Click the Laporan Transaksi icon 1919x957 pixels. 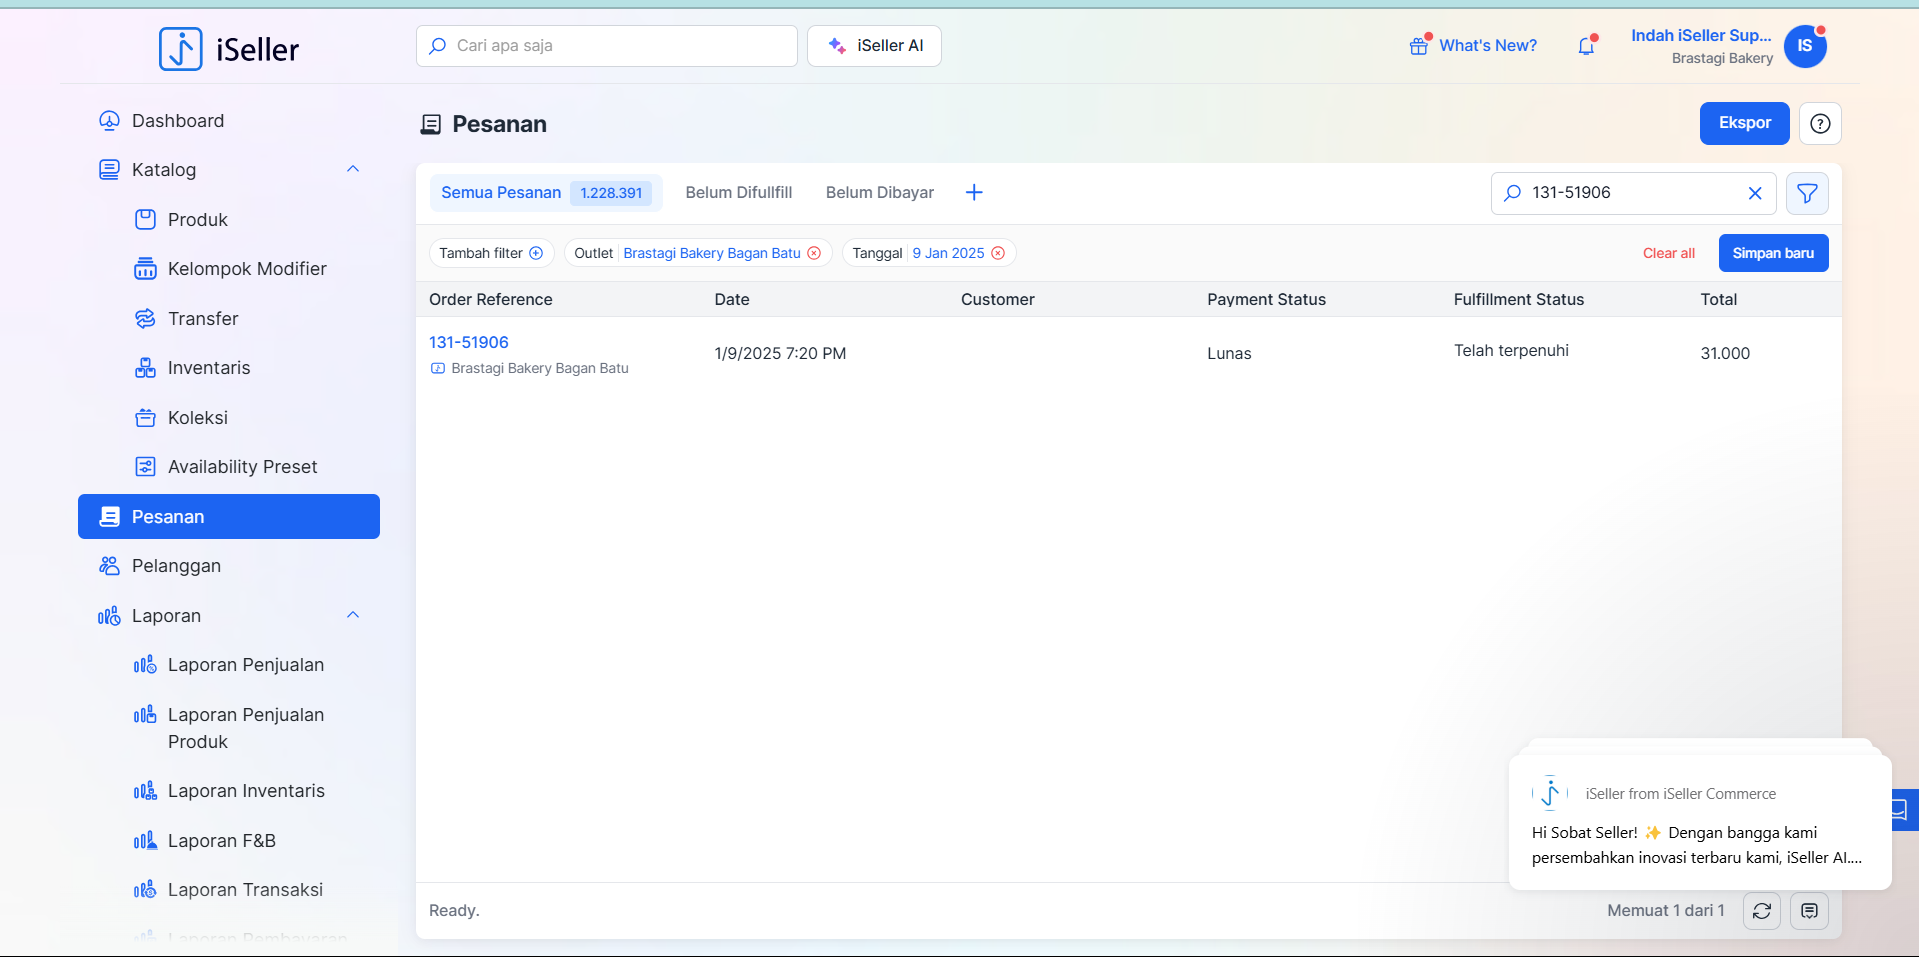point(145,890)
